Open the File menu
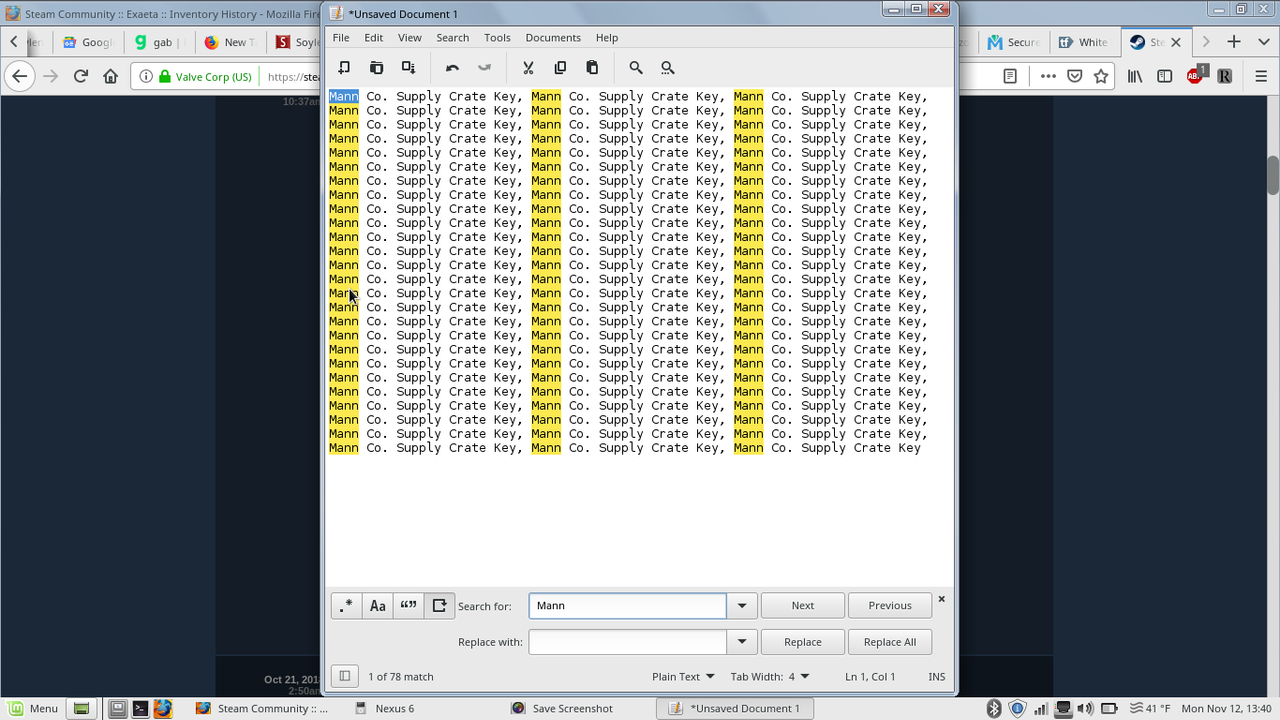 tap(341, 37)
